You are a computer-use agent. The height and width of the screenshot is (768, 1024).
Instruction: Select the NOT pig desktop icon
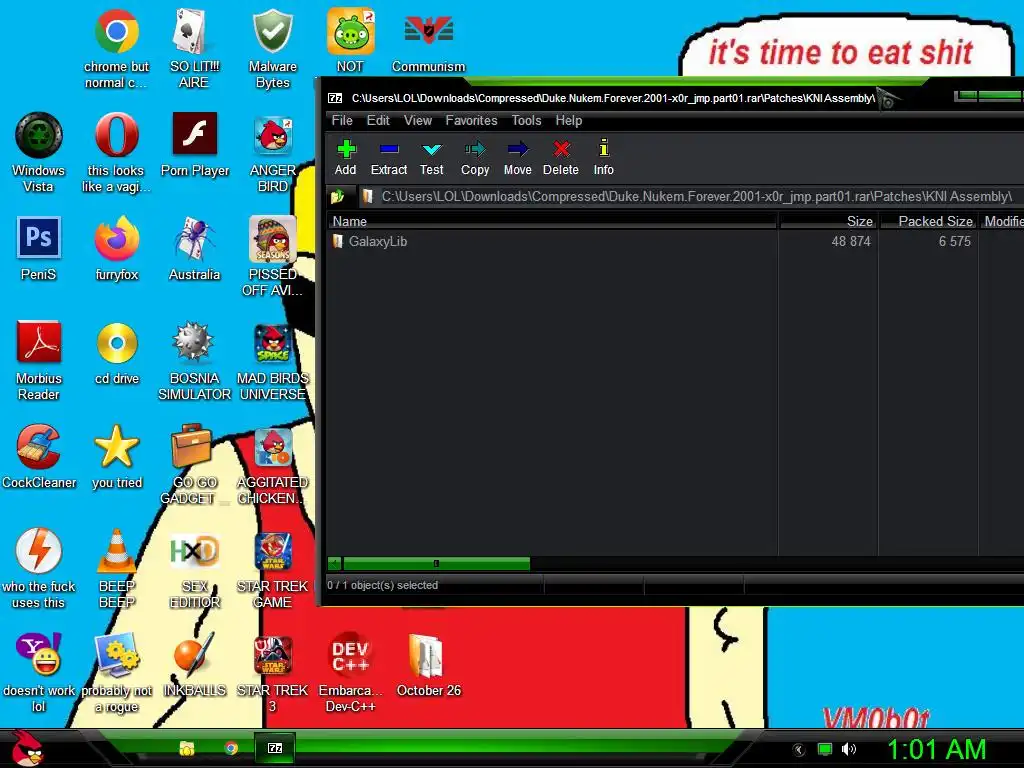[350, 40]
